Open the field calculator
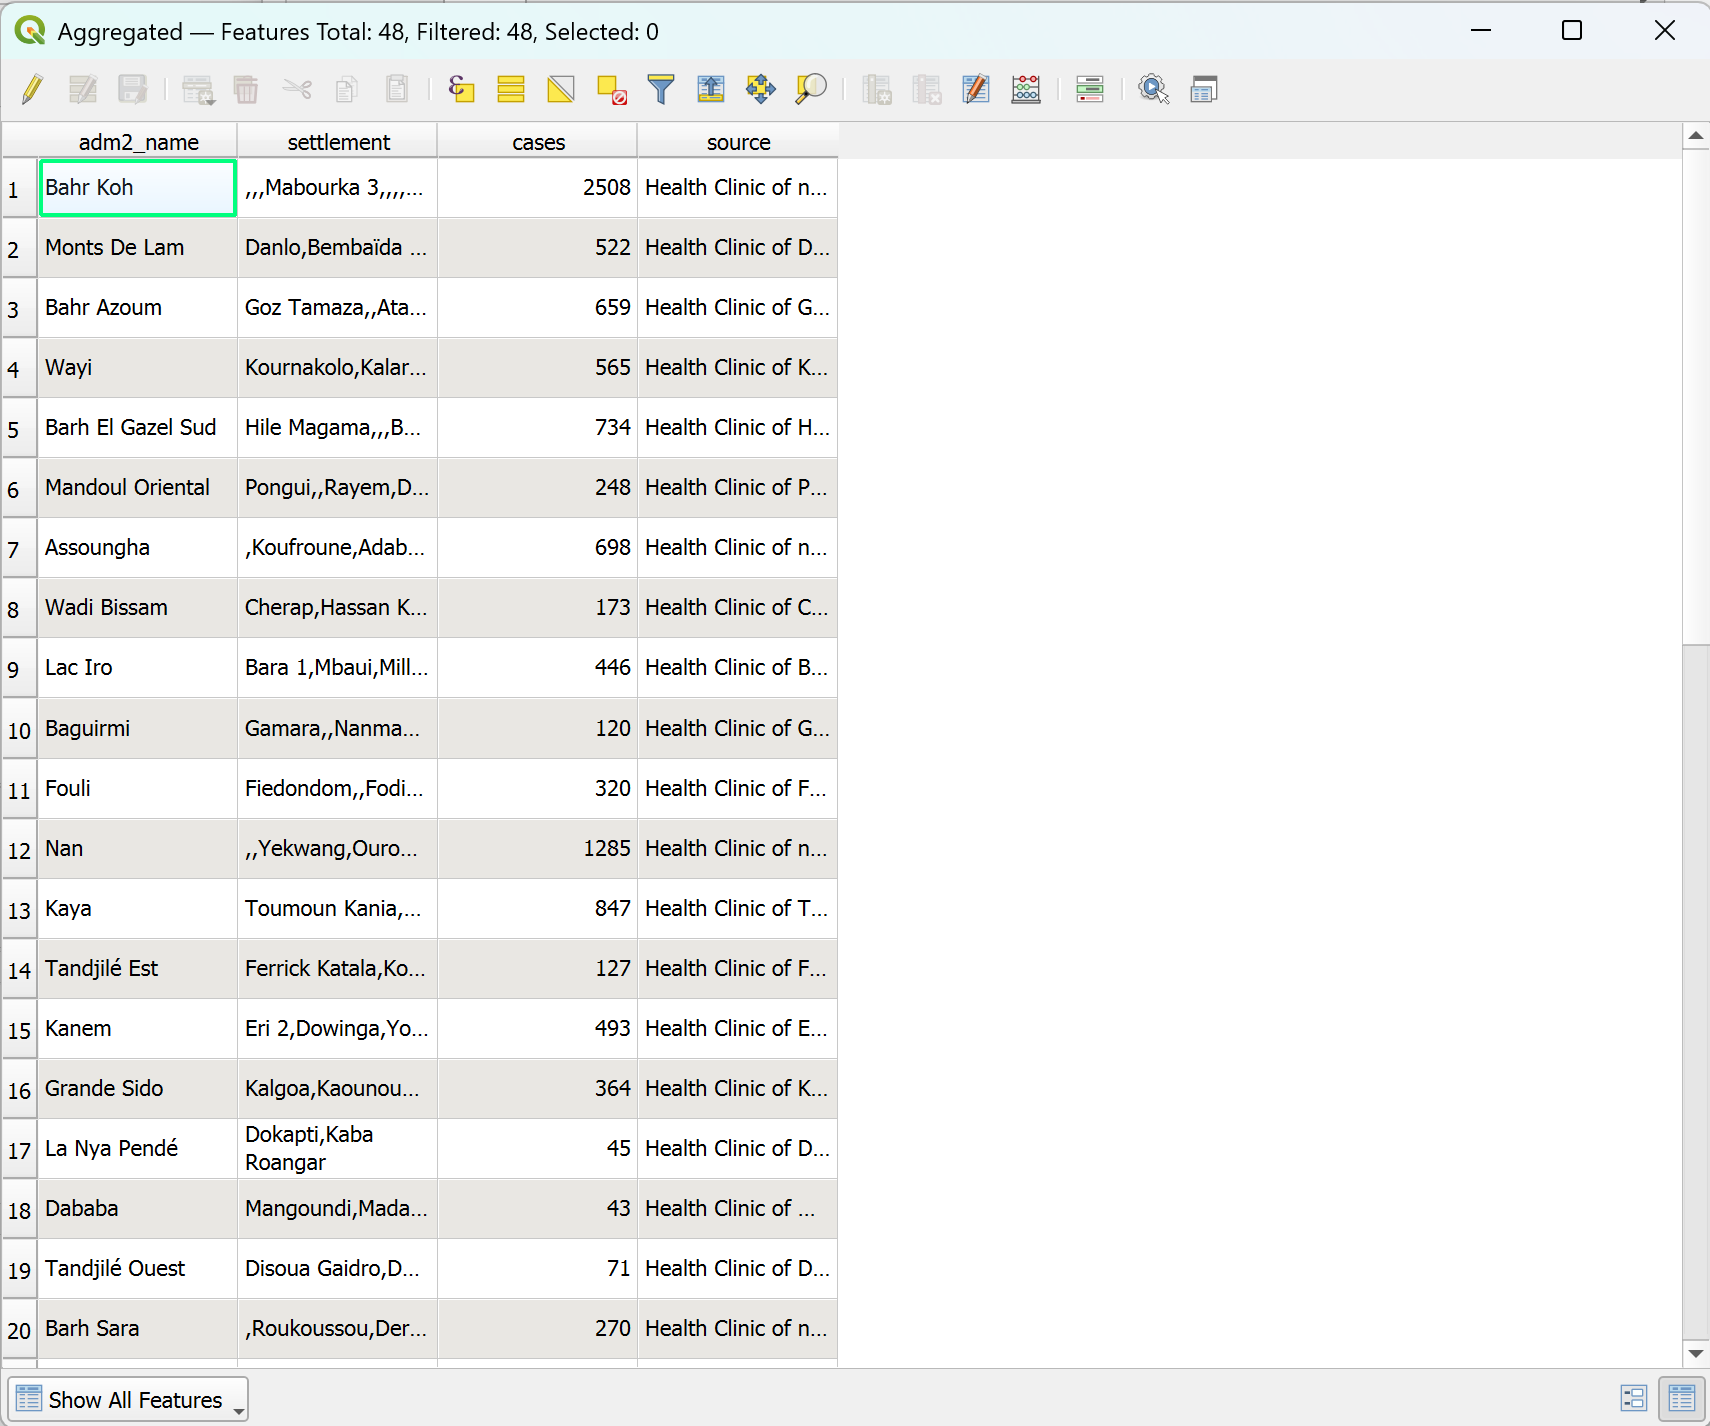The height and width of the screenshot is (1426, 1710). (1026, 90)
